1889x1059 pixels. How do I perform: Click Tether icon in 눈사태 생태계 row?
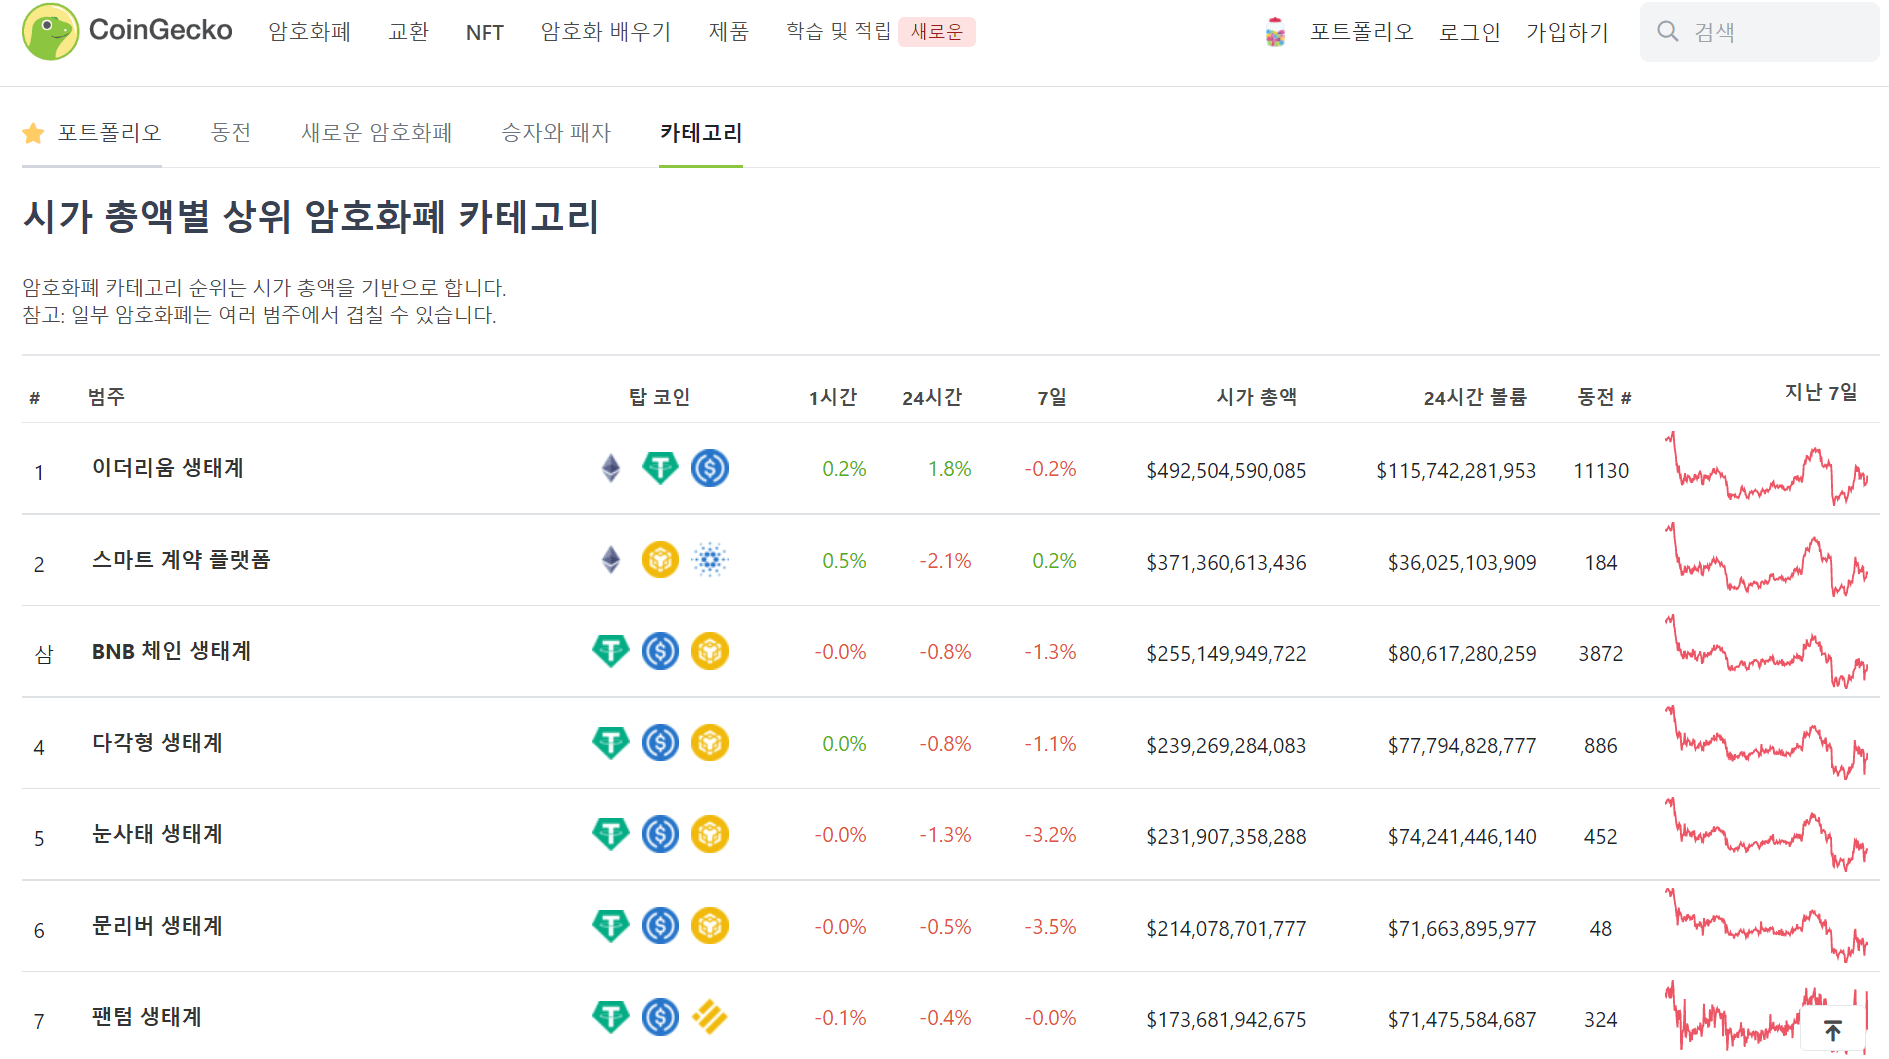[x=610, y=834]
